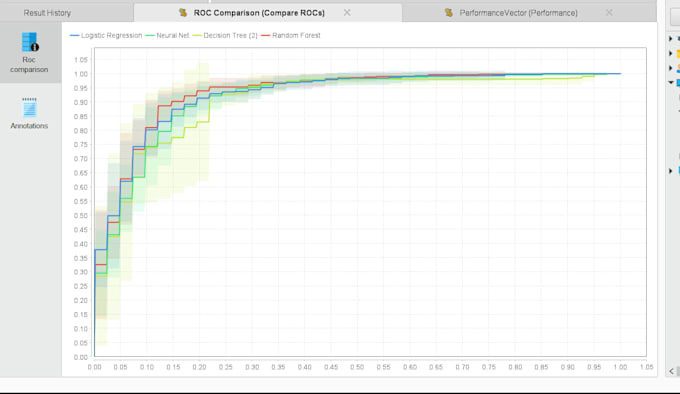Image resolution: width=680 pixels, height=394 pixels.
Task: Click the Random Forest legend entry
Action: (291, 36)
